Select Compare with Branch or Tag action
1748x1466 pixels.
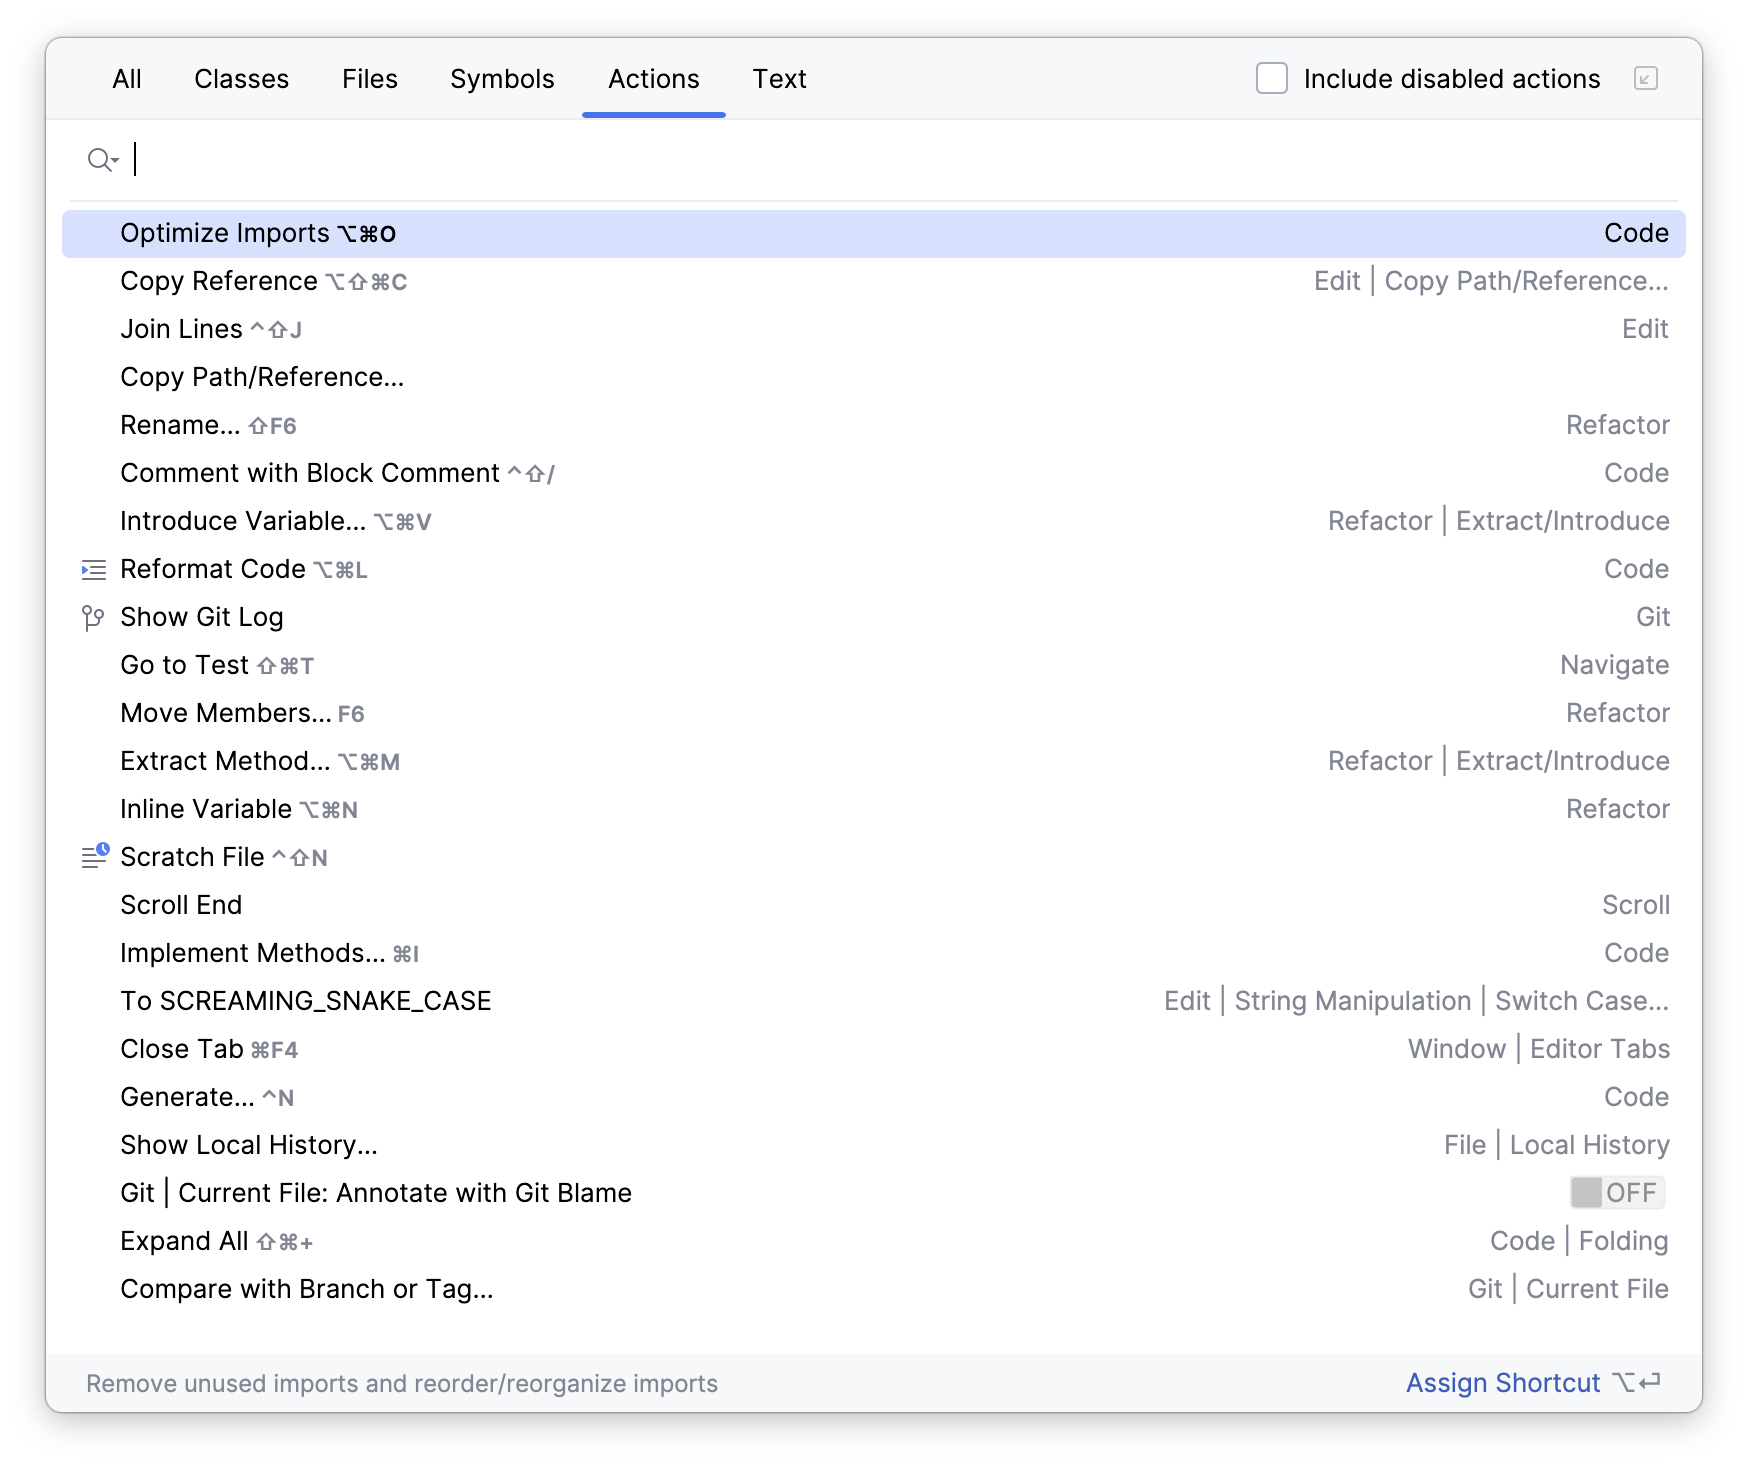click(307, 1288)
